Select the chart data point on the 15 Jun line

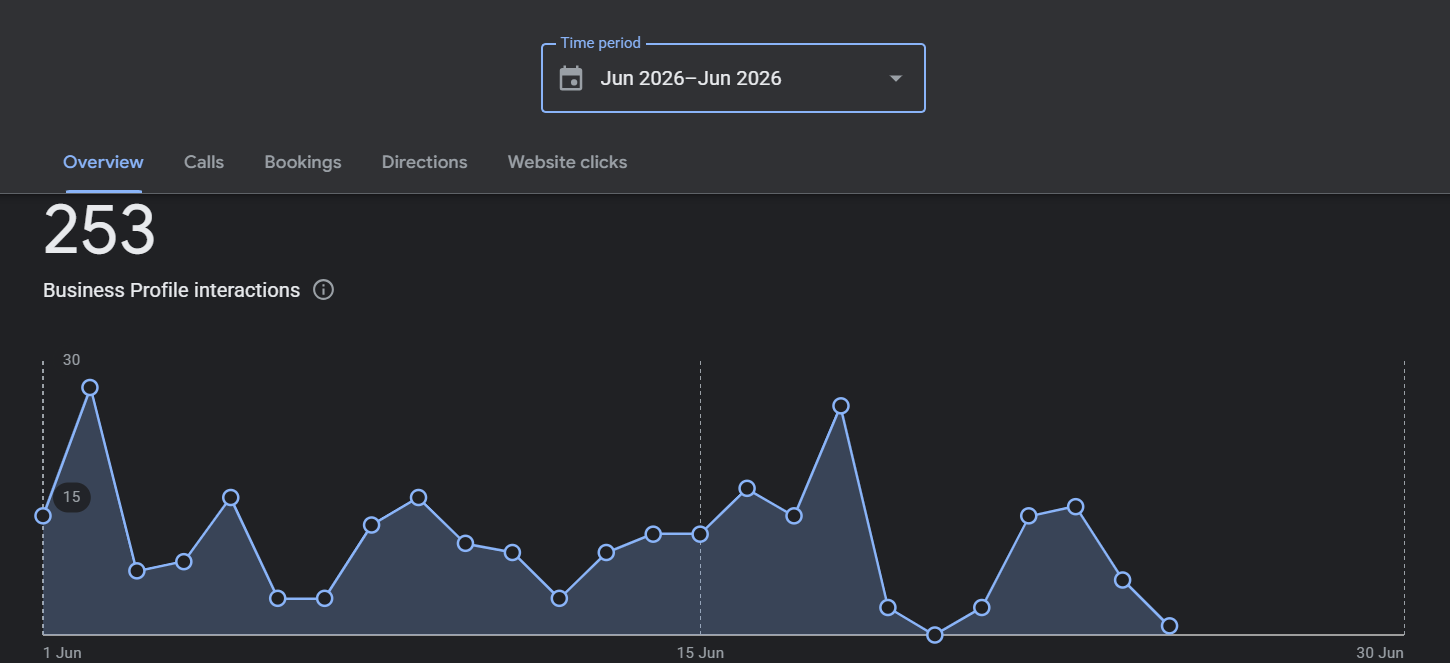coord(700,534)
